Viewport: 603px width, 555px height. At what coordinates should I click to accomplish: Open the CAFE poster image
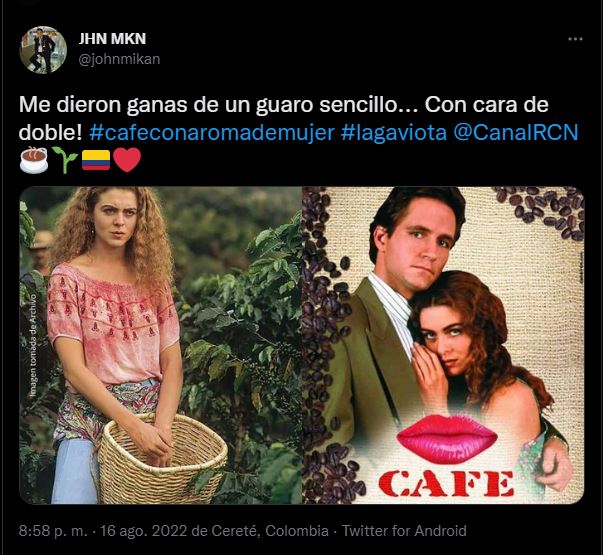click(x=443, y=345)
